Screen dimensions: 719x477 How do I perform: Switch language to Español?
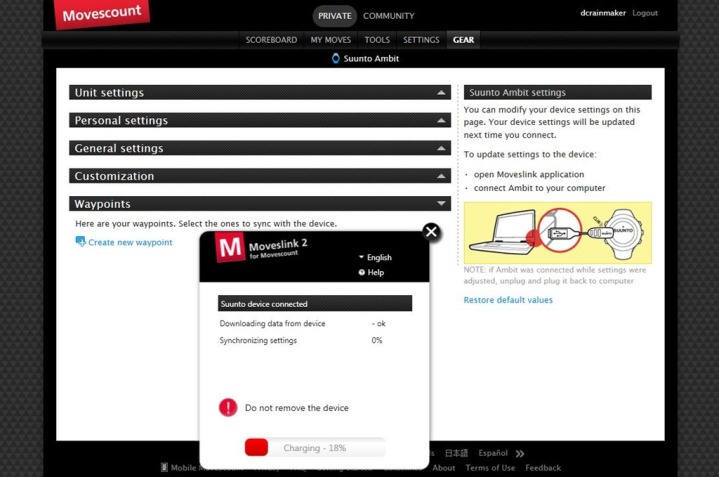[493, 453]
